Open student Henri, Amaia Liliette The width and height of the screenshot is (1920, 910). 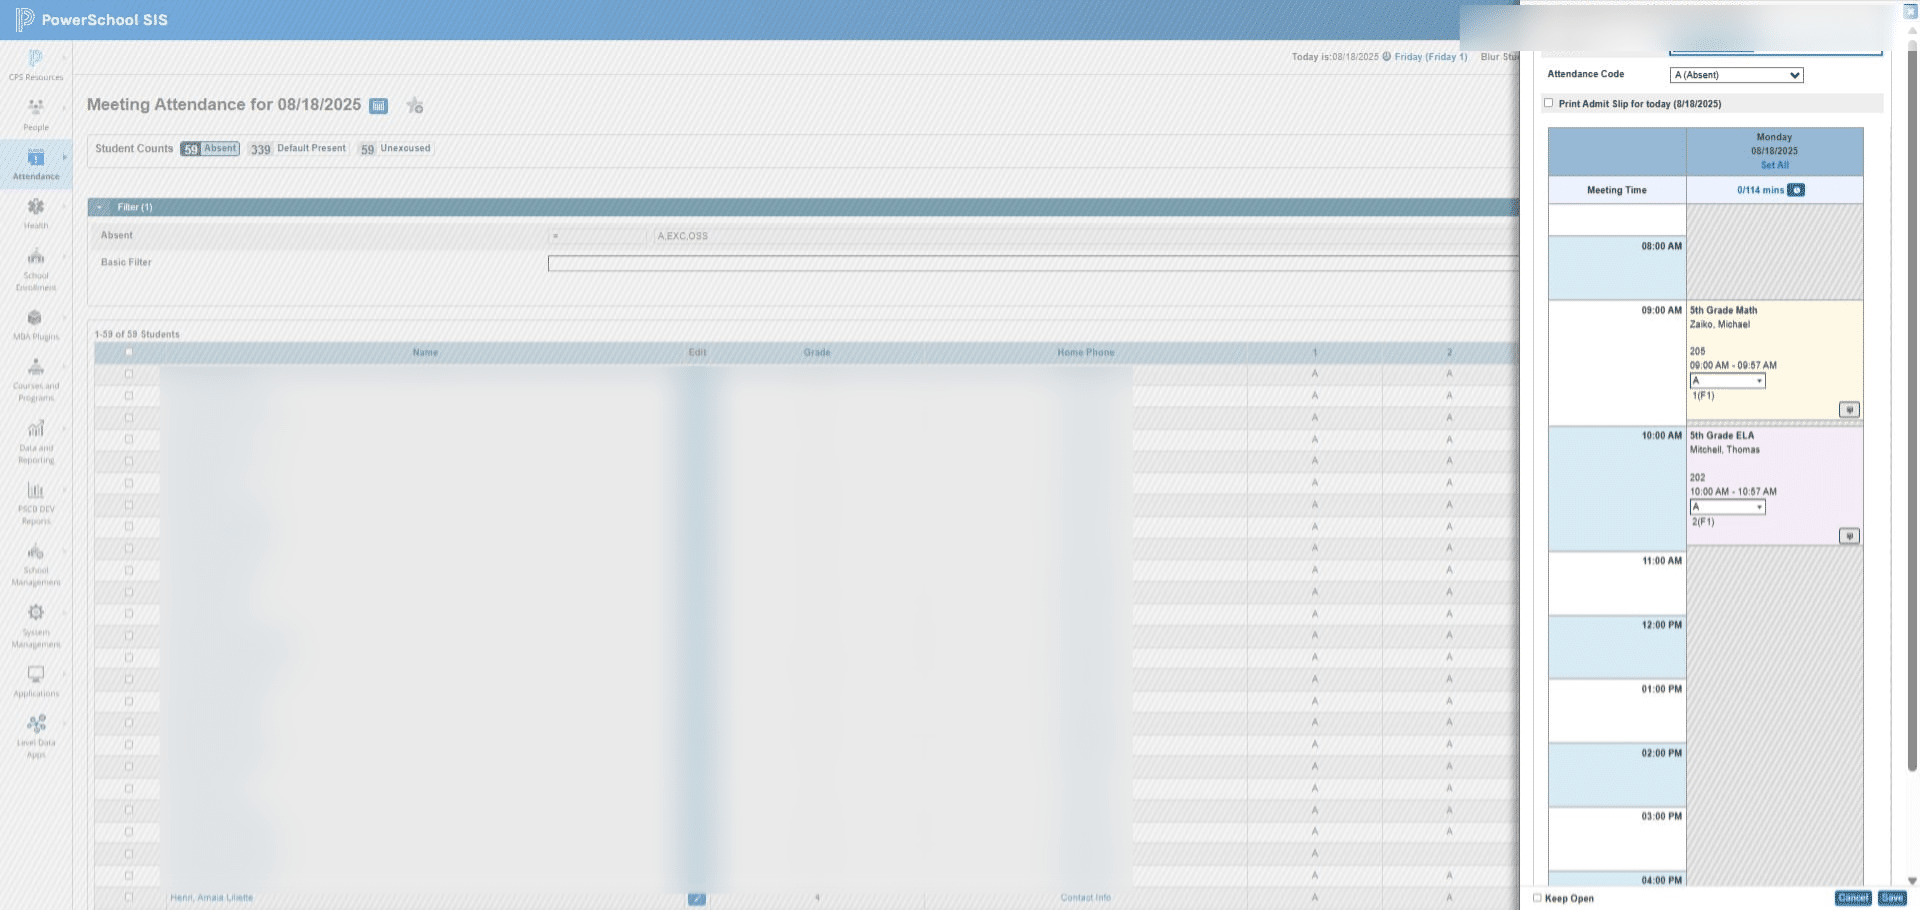point(211,898)
